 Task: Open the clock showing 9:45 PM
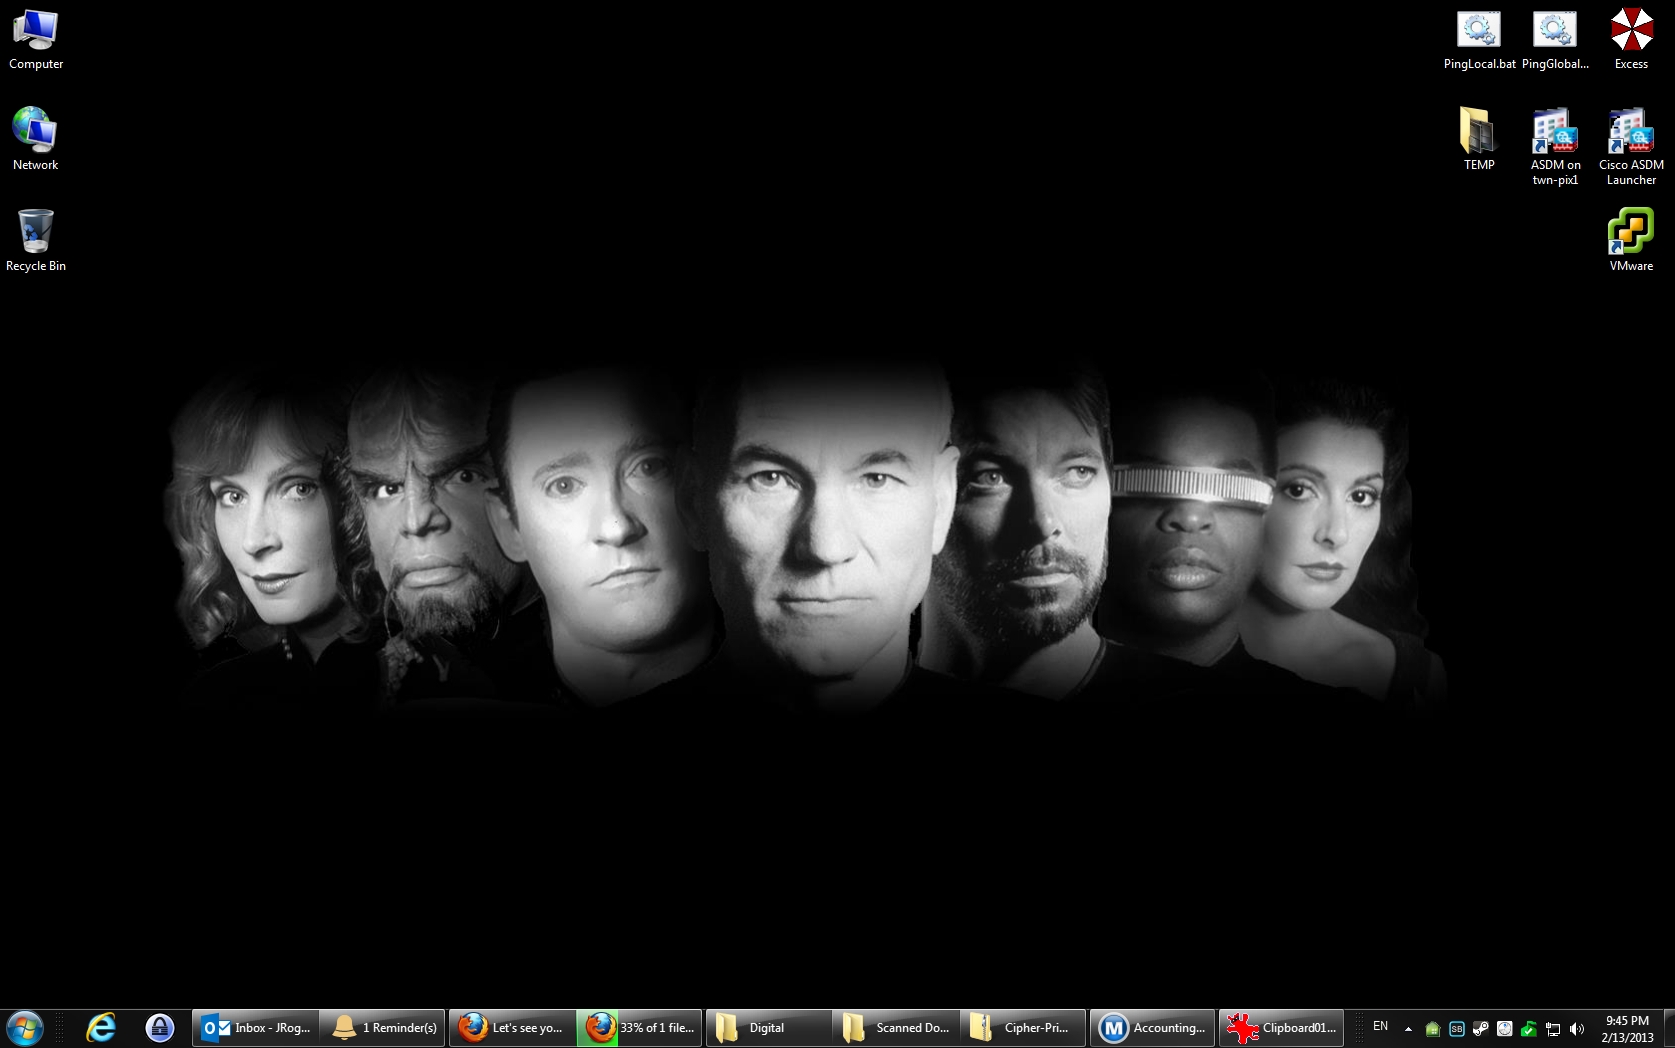(1627, 1029)
